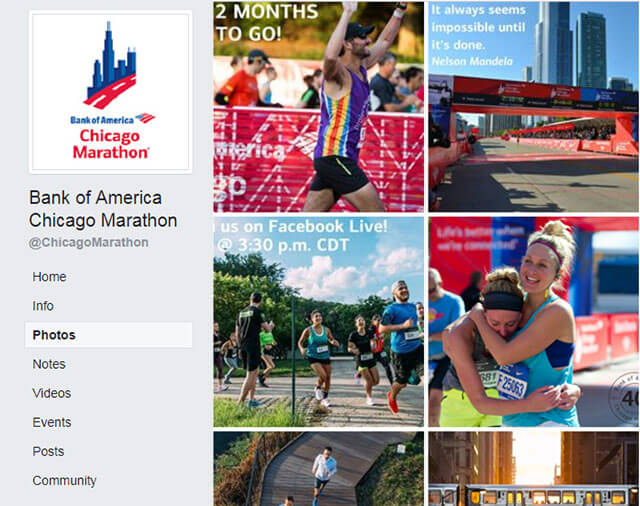The image size is (640, 506).
Task: Click the @ChicagoMarathon username link
Action: 89,242
